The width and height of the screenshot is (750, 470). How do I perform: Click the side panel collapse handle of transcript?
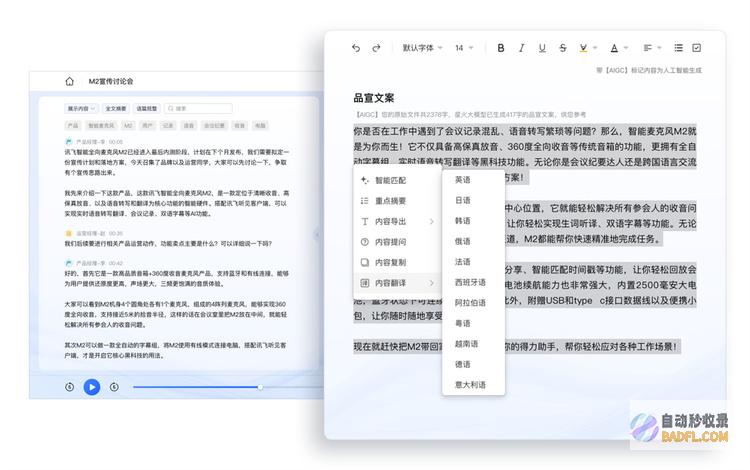point(317,235)
